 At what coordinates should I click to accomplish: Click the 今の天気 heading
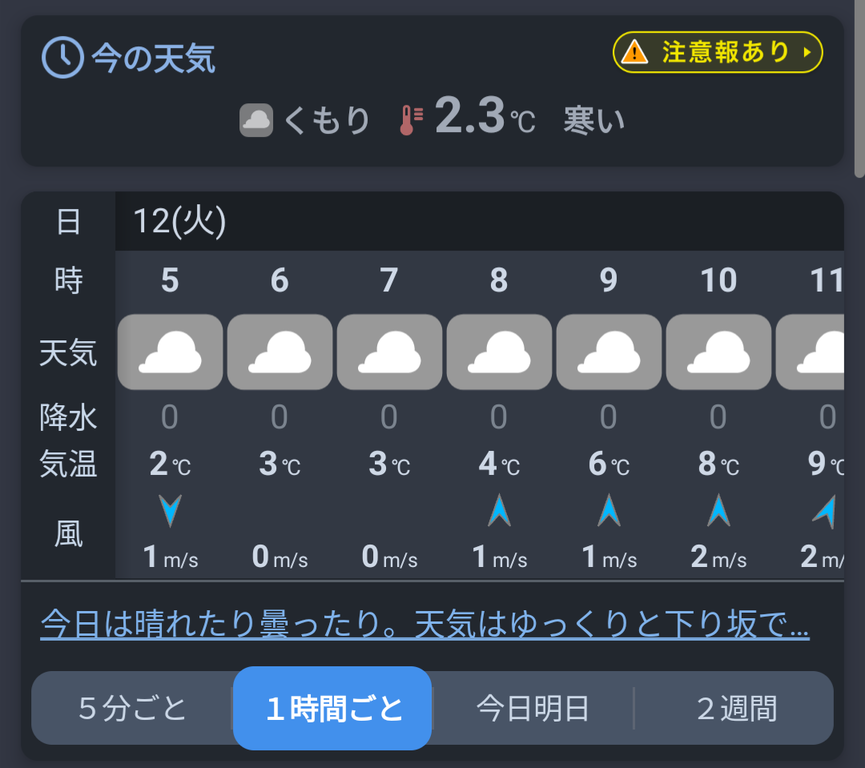(153, 58)
